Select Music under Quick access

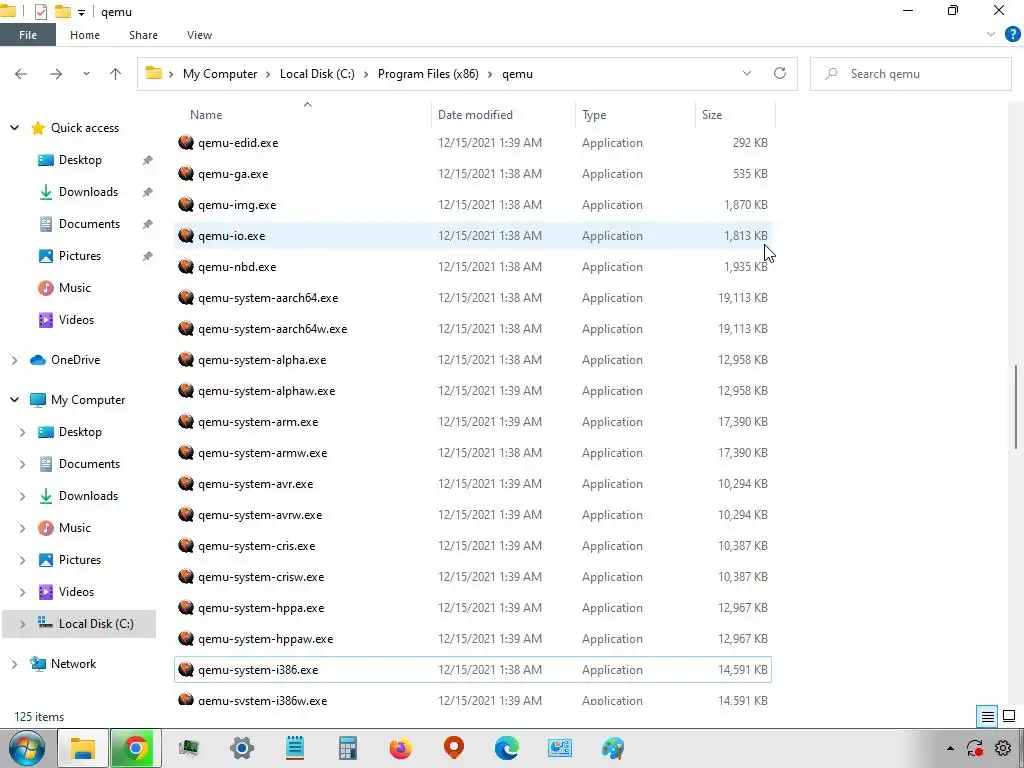[x=74, y=288]
